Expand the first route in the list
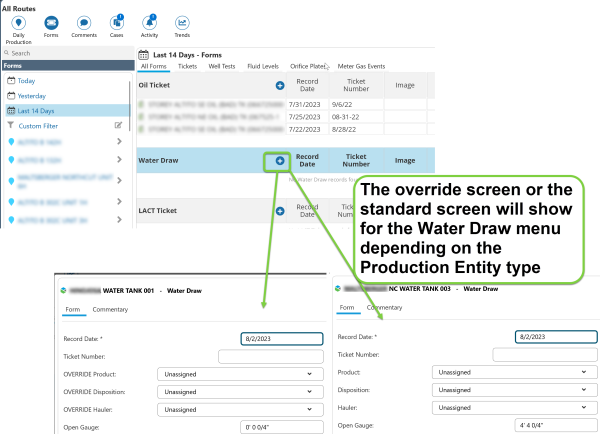The height and width of the screenshot is (434, 600). (119, 144)
